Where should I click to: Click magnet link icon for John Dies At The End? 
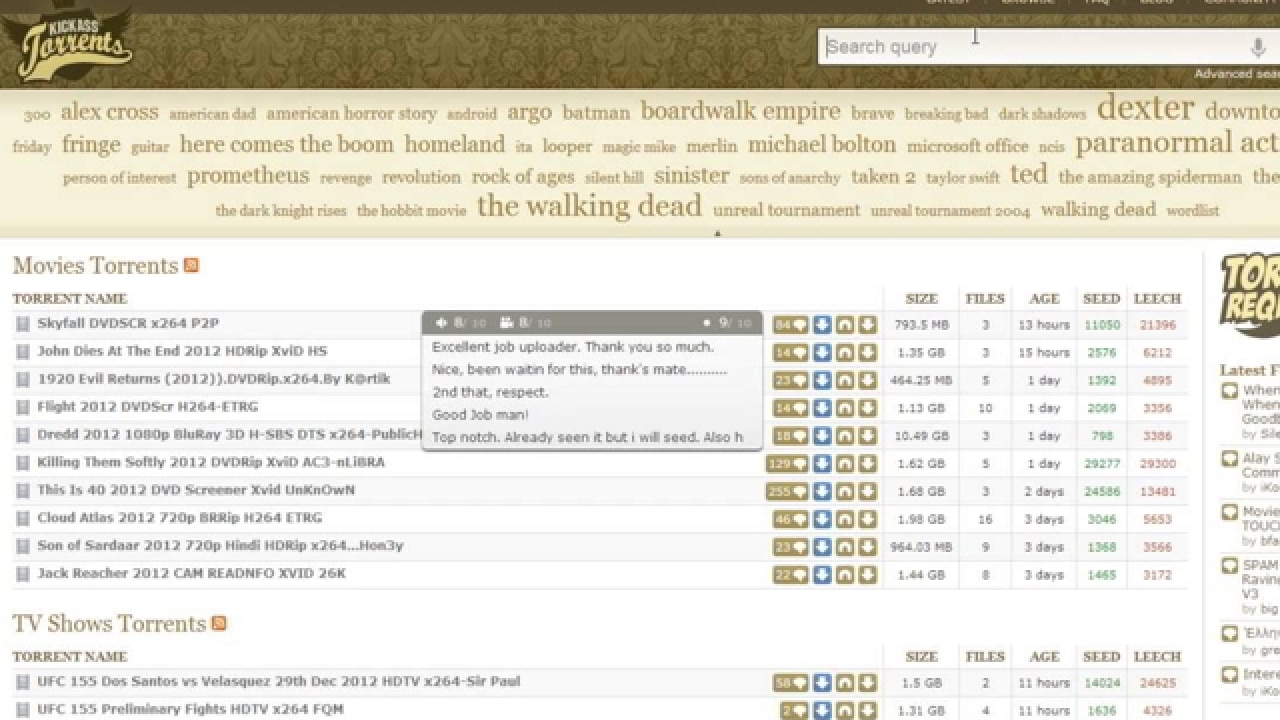pyautogui.click(x=845, y=352)
